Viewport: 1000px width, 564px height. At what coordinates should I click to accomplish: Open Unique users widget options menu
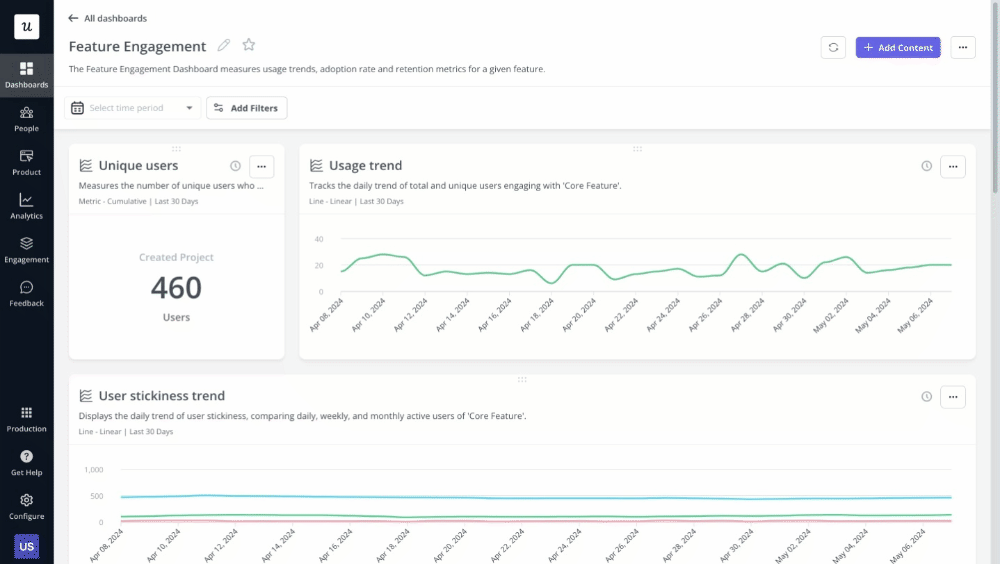(261, 166)
